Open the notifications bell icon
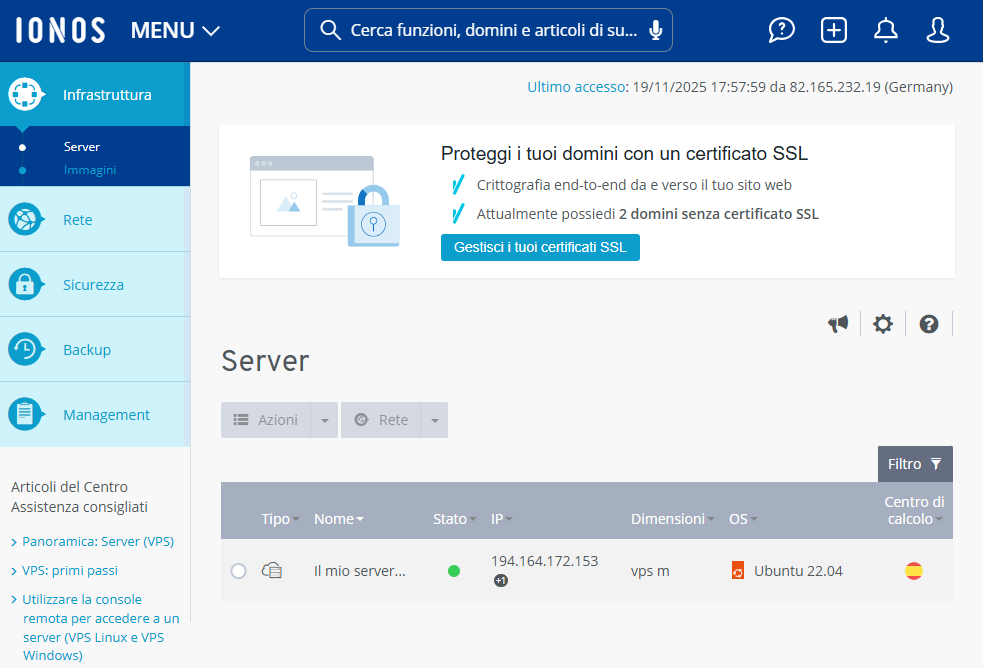 tap(885, 30)
